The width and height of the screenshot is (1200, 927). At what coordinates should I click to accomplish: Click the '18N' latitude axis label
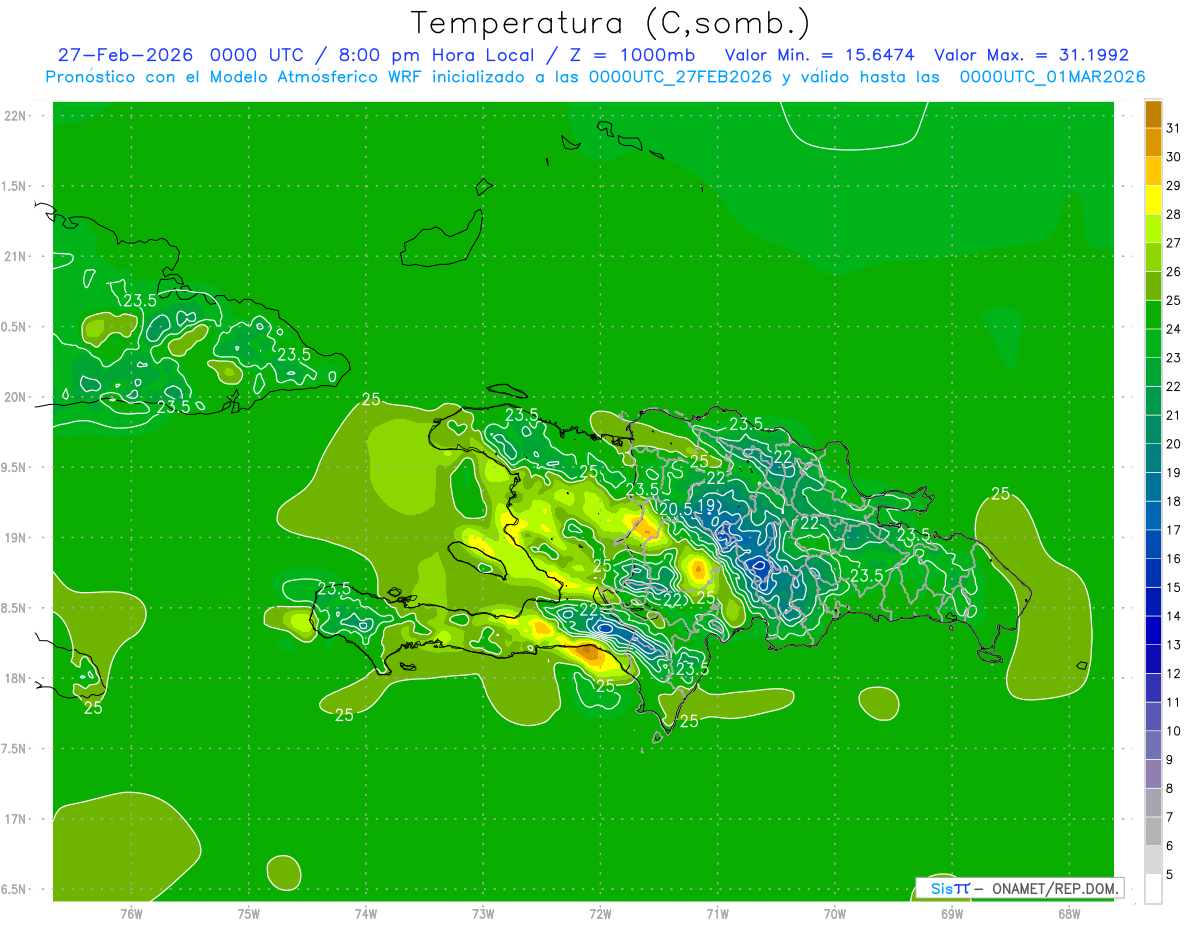tap(15, 678)
